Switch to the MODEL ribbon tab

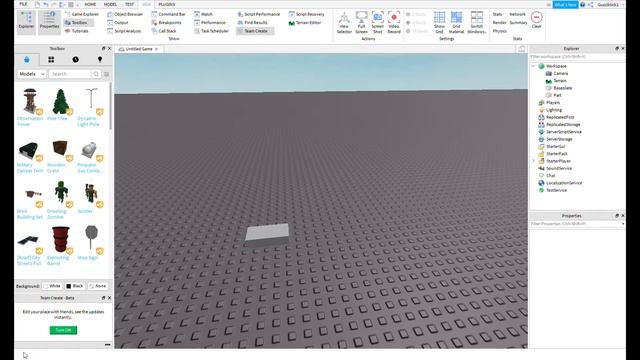pos(110,4)
